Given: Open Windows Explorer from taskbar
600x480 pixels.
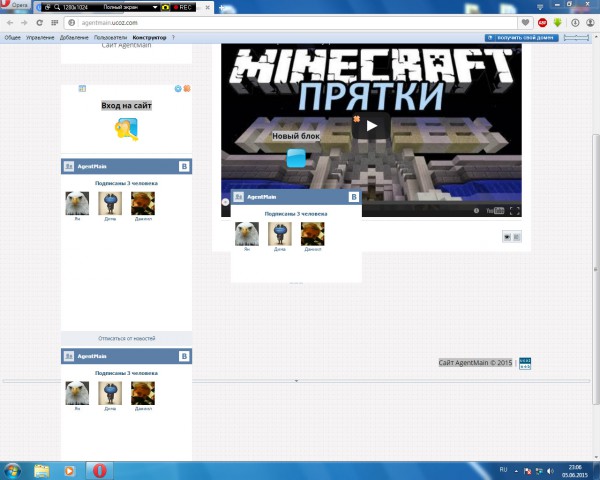Looking at the screenshot, I should pyautogui.click(x=41, y=471).
